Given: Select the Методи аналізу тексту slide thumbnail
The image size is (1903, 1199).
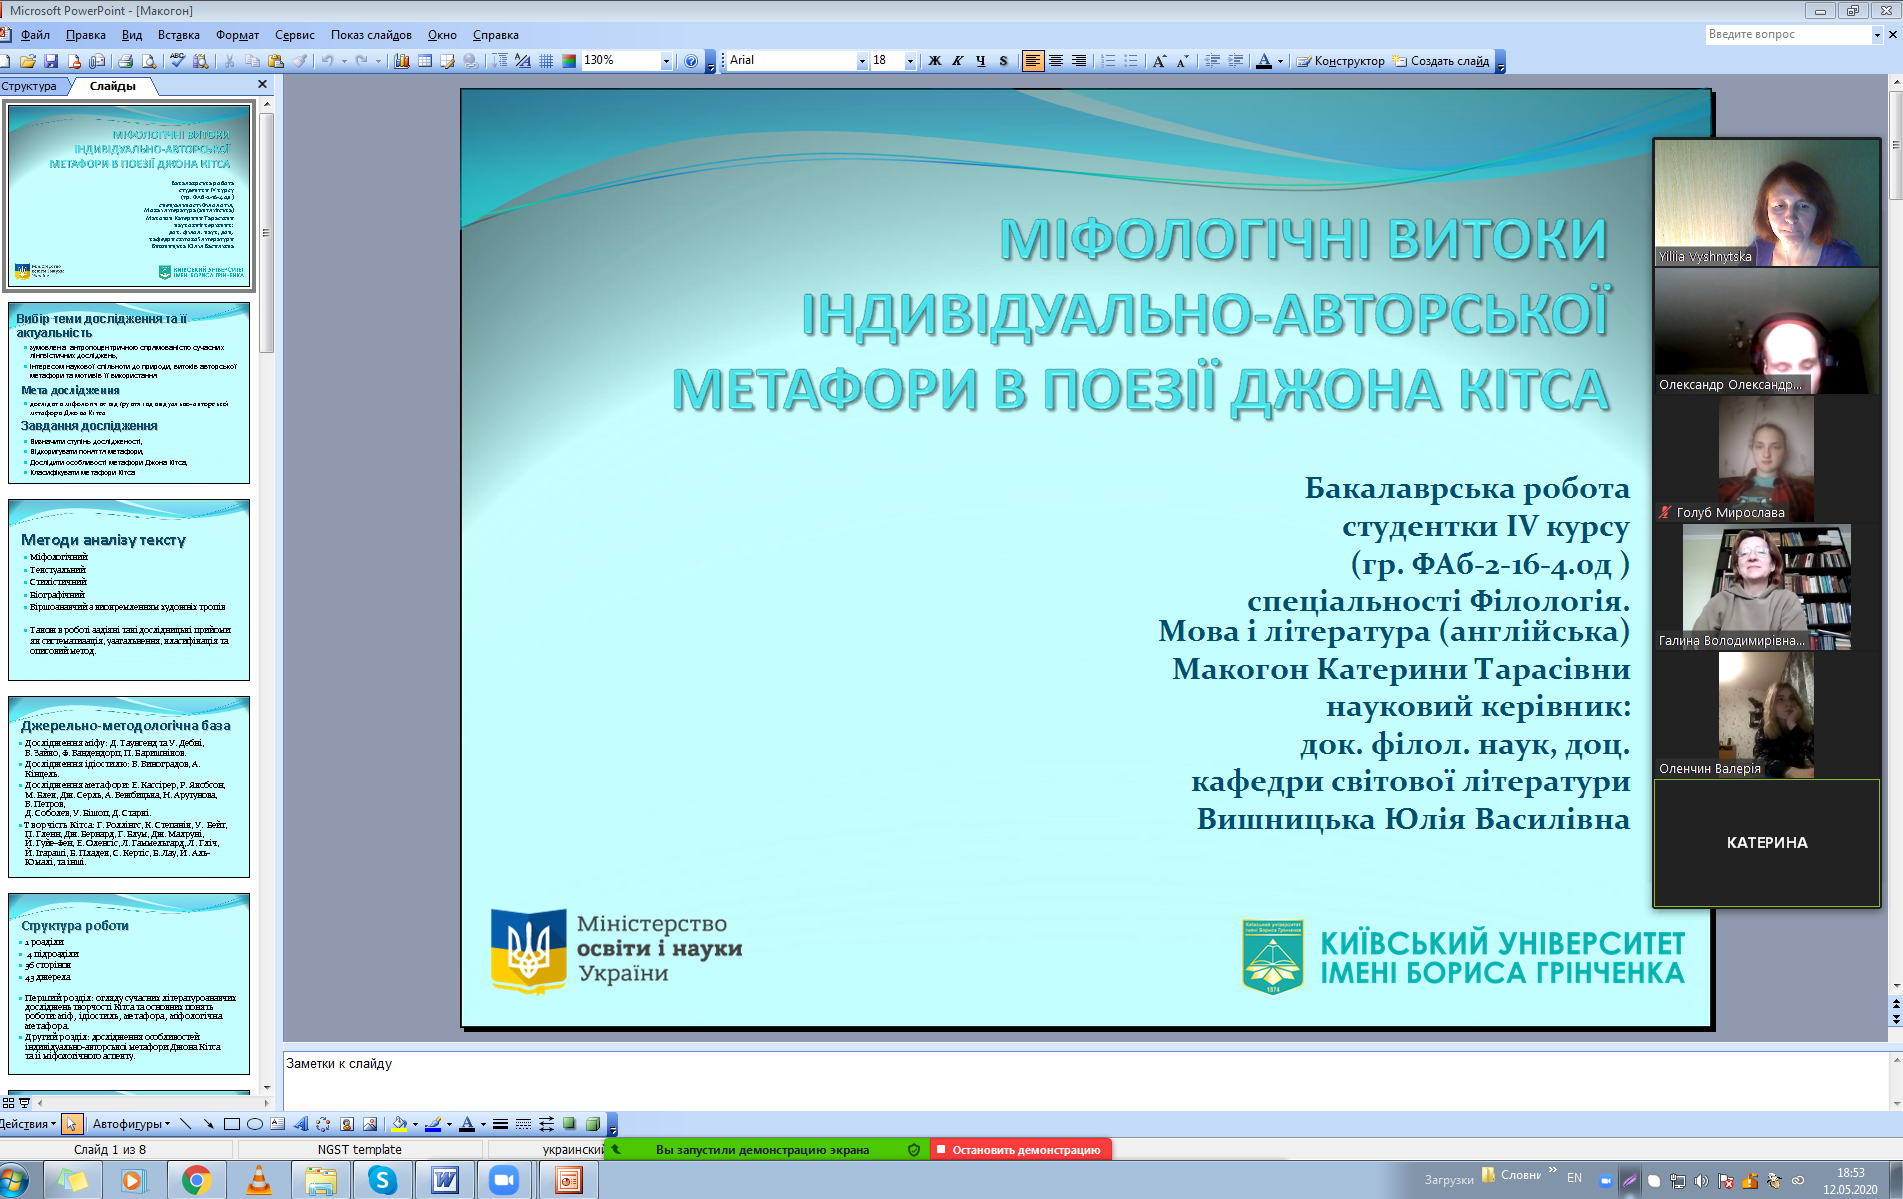Looking at the screenshot, I should (x=129, y=590).
